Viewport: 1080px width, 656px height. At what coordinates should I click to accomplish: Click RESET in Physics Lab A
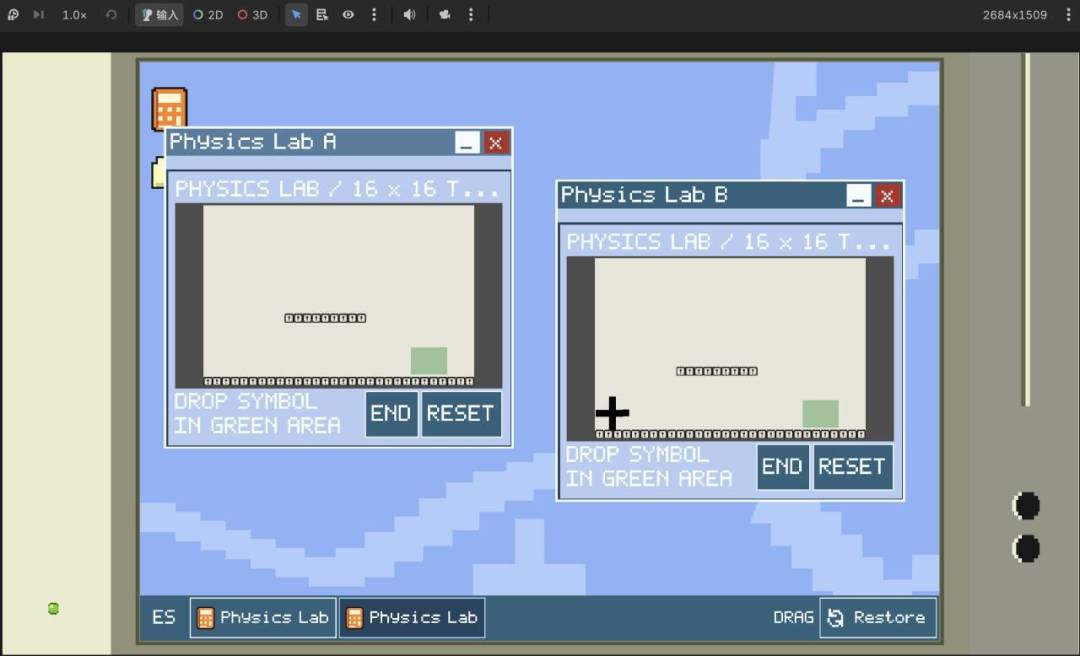(x=461, y=413)
